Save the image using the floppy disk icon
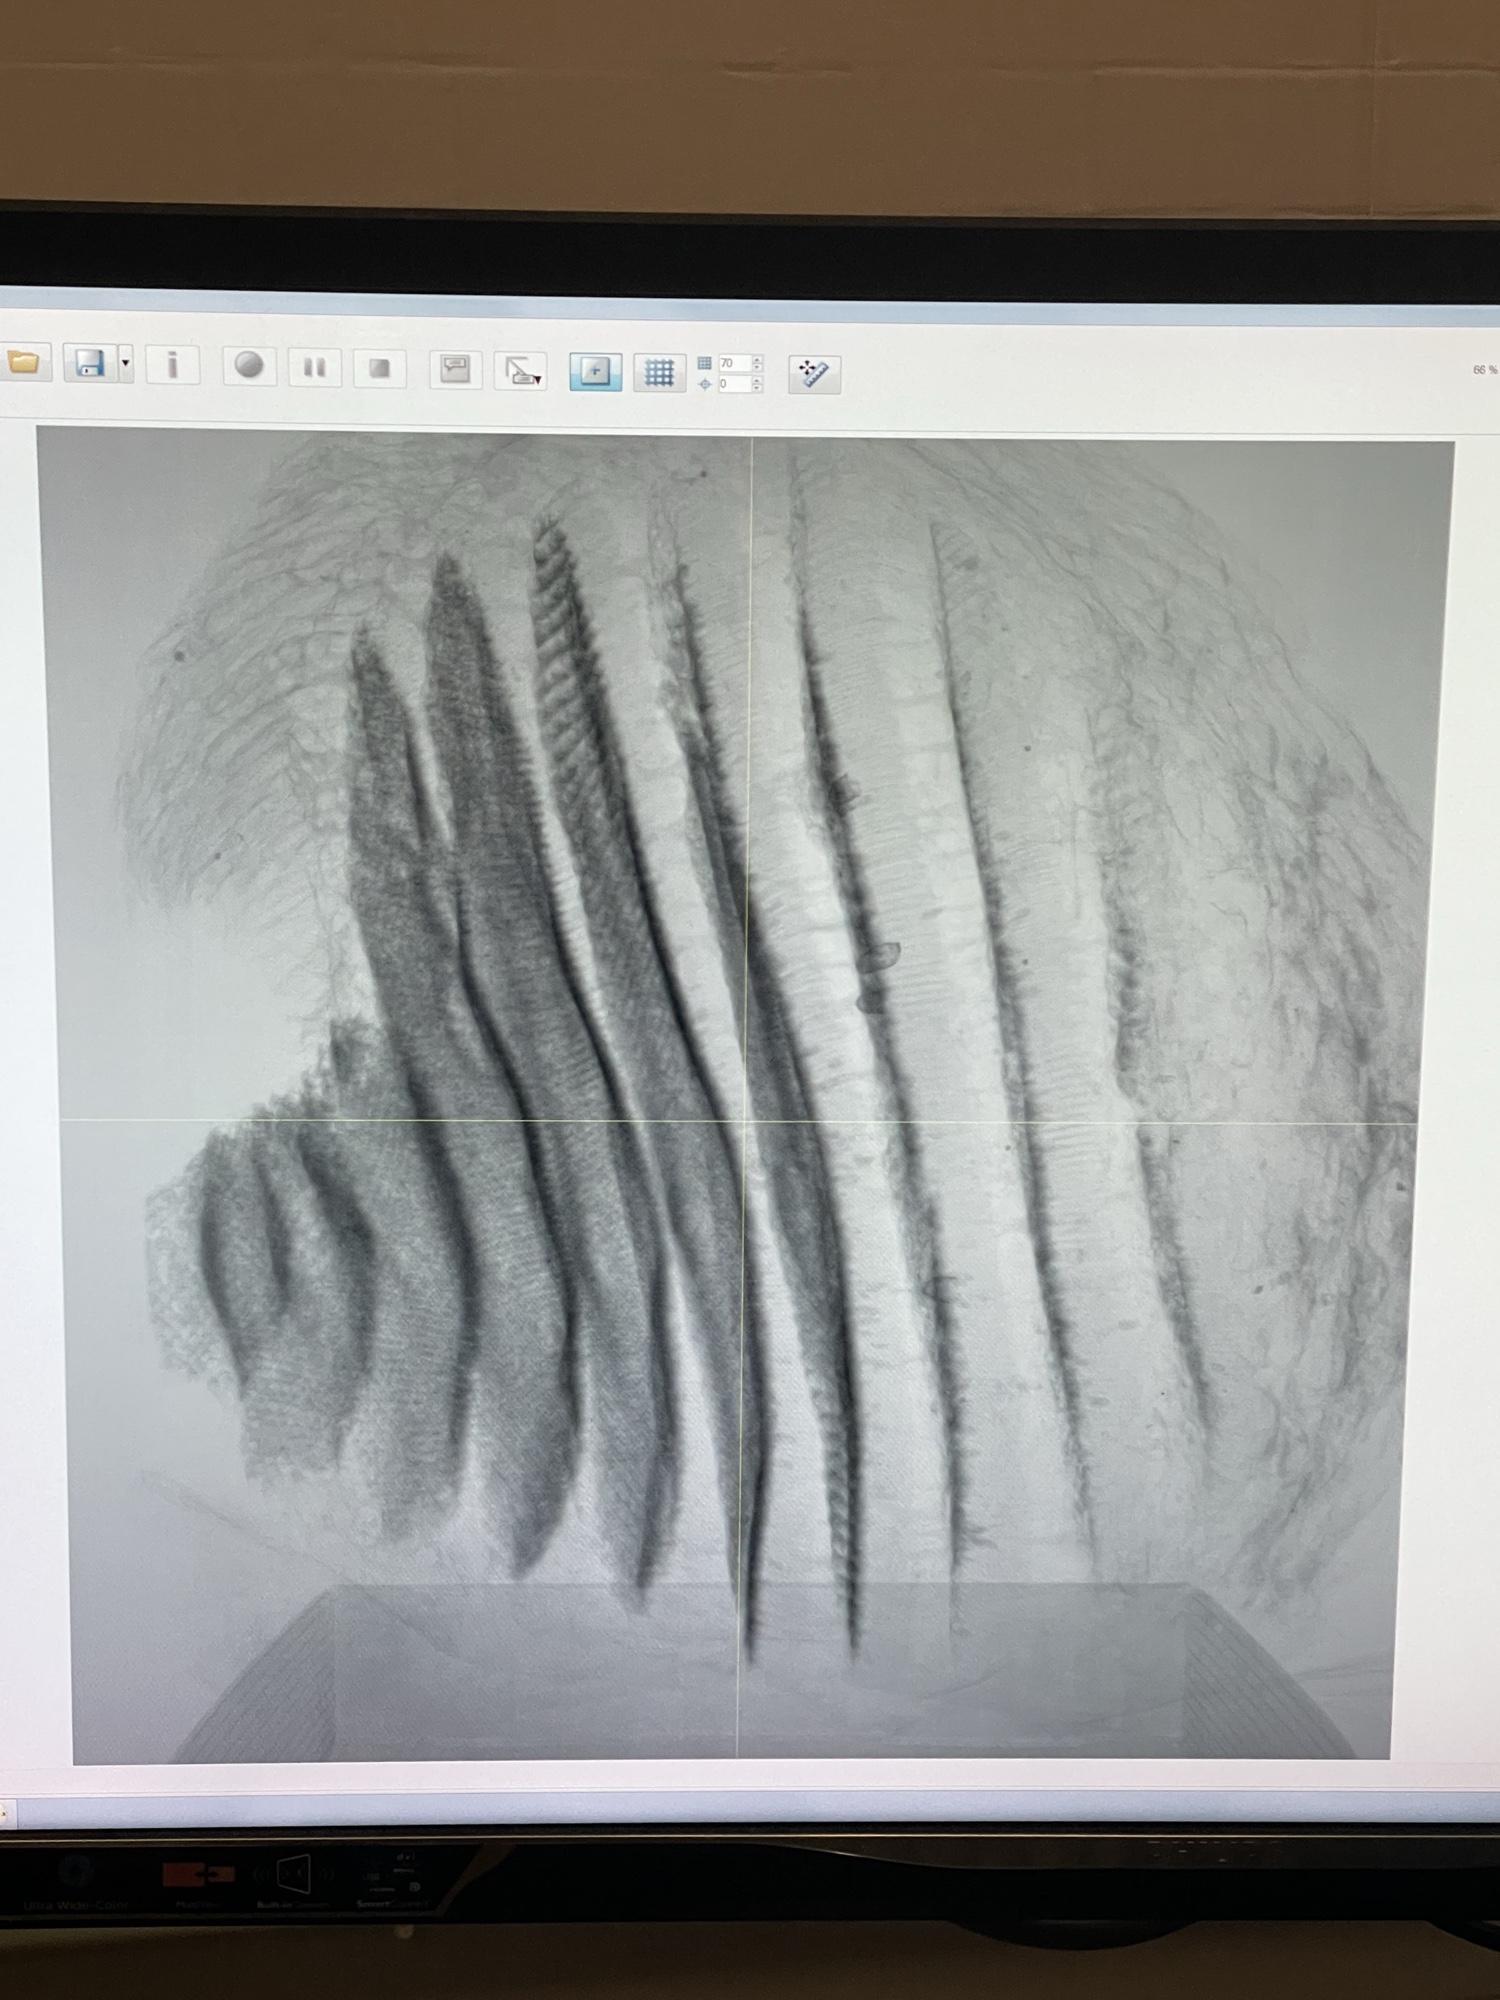 click(x=89, y=364)
